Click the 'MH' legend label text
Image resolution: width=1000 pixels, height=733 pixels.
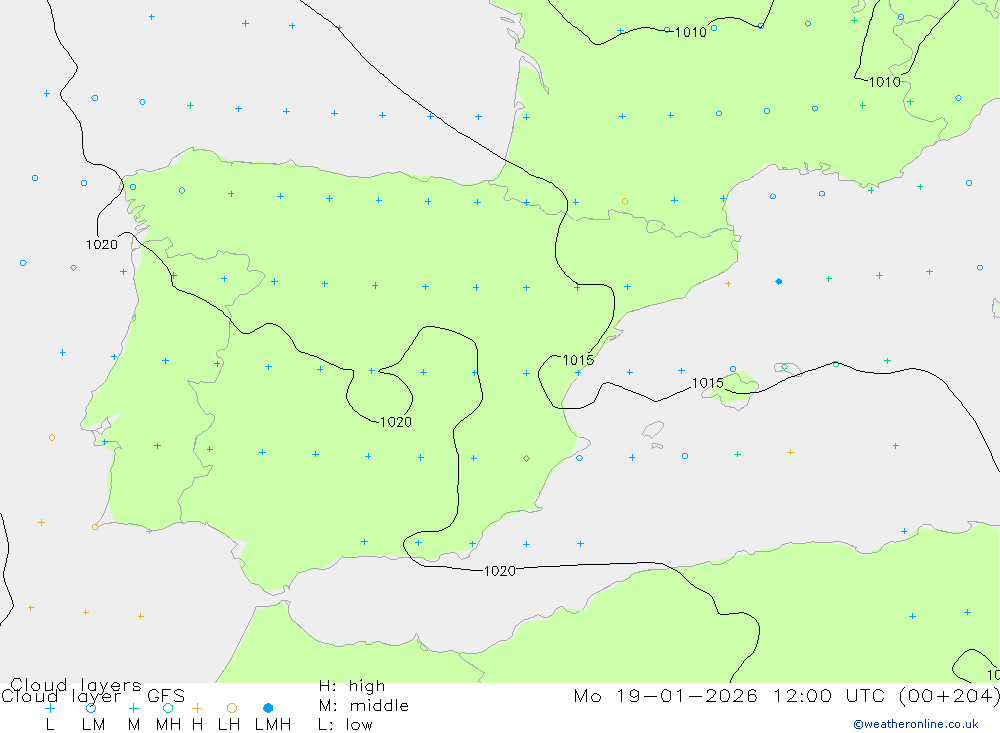point(168,725)
